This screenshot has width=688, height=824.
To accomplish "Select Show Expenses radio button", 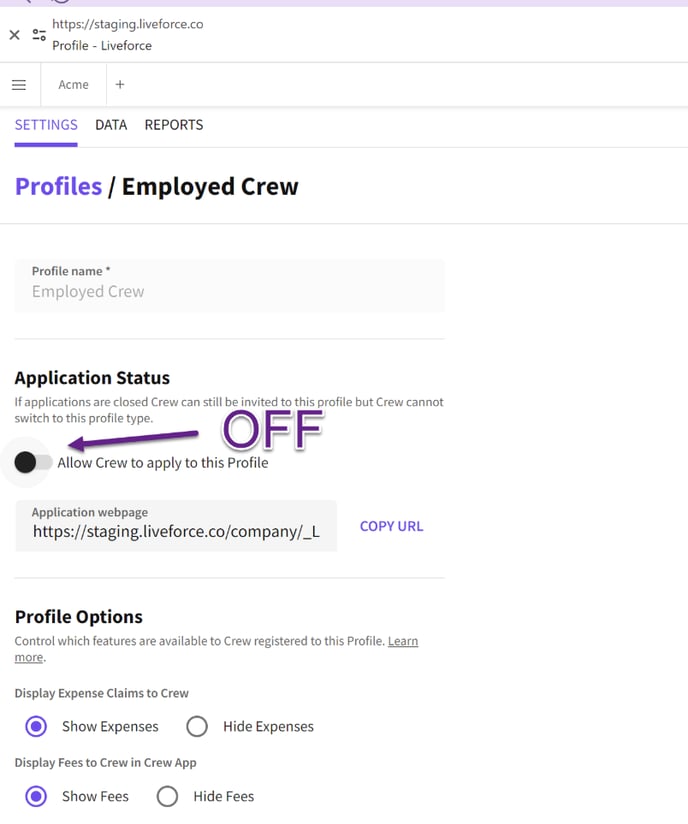I will 37,726.
